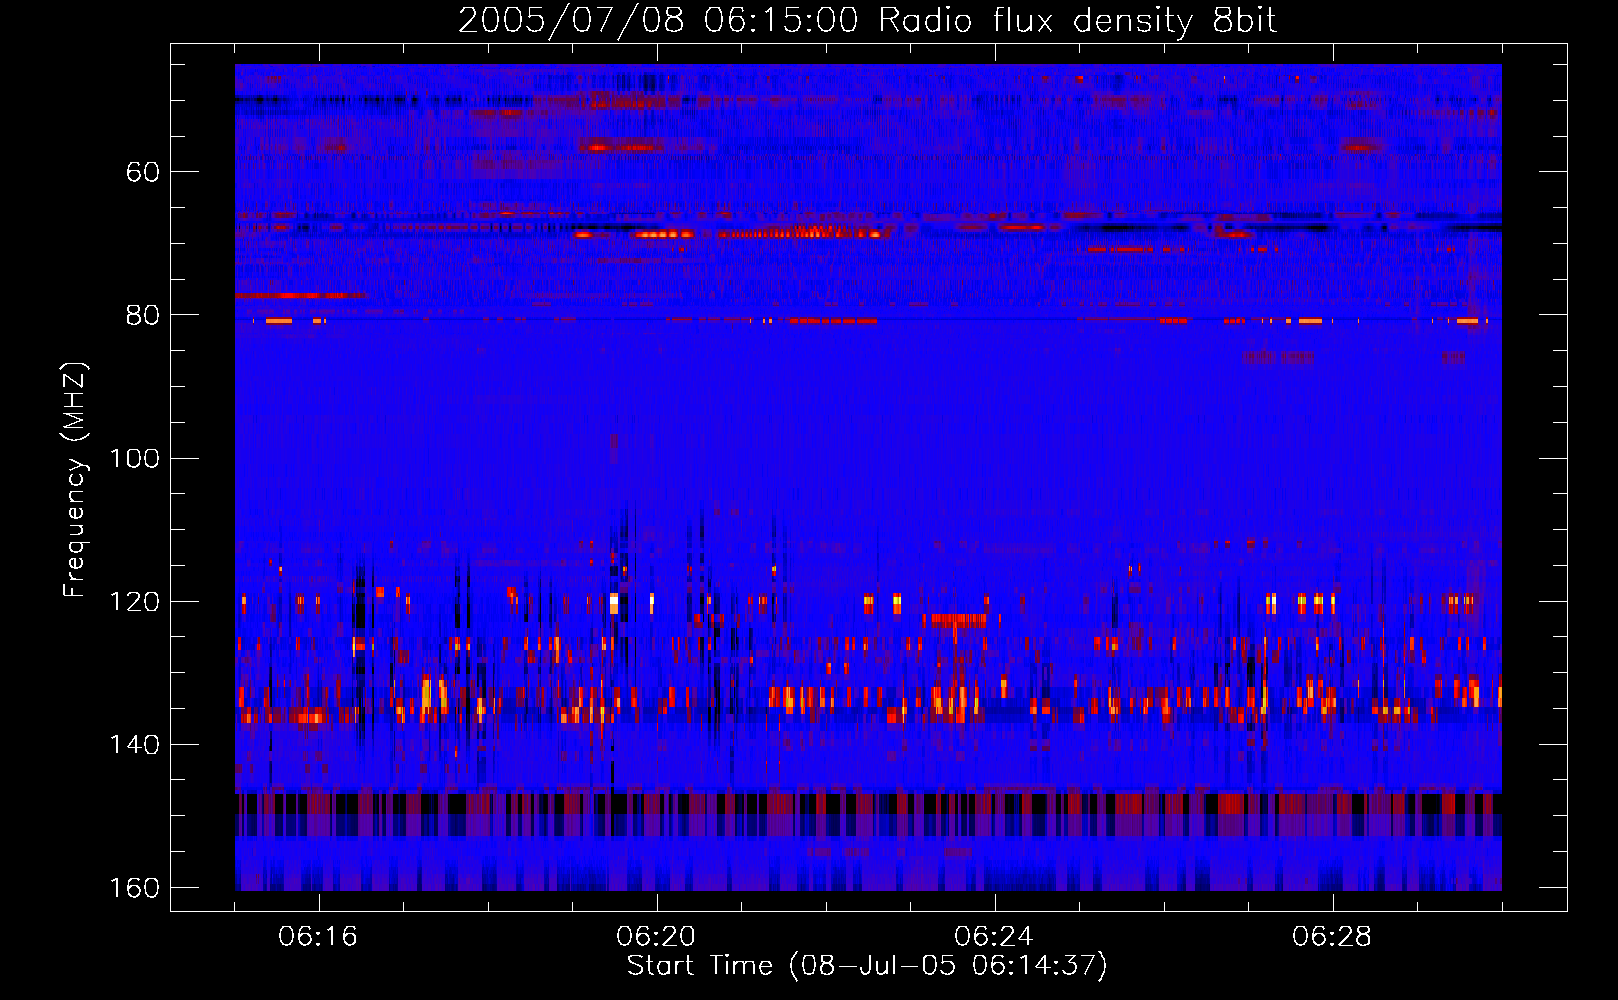1618x1000 pixels.
Task: Click the 06:20 time tick label
Action: tap(656, 937)
